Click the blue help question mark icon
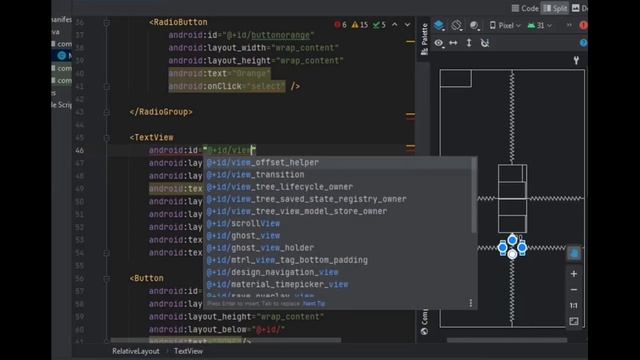The width and height of the screenshot is (640, 360). [x=583, y=43]
